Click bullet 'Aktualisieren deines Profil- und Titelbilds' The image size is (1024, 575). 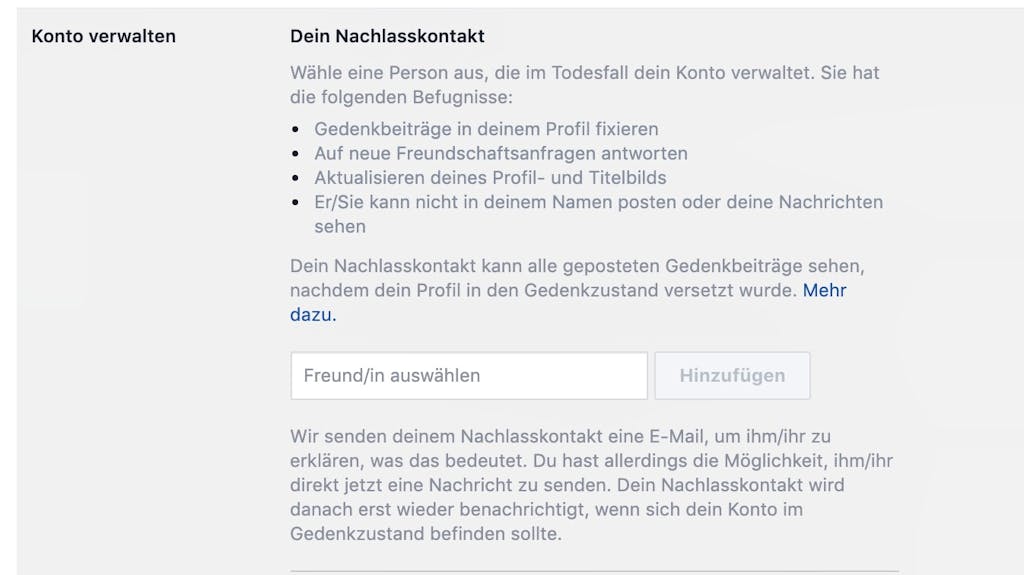tap(490, 178)
